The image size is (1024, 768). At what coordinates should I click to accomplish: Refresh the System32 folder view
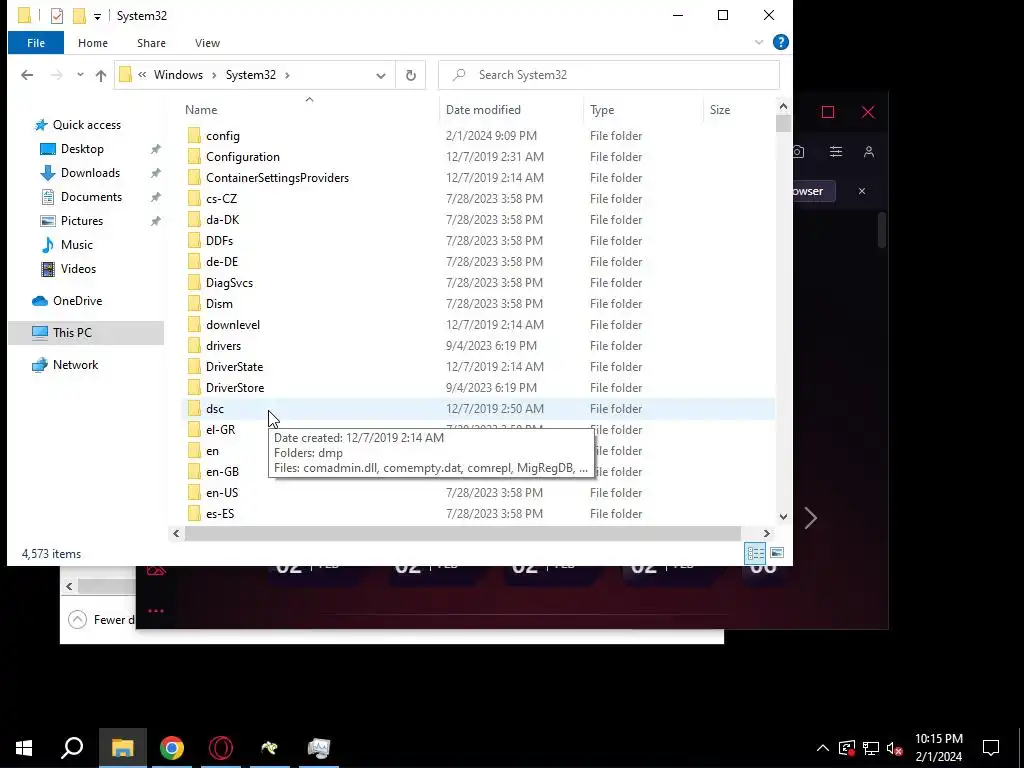click(x=411, y=75)
